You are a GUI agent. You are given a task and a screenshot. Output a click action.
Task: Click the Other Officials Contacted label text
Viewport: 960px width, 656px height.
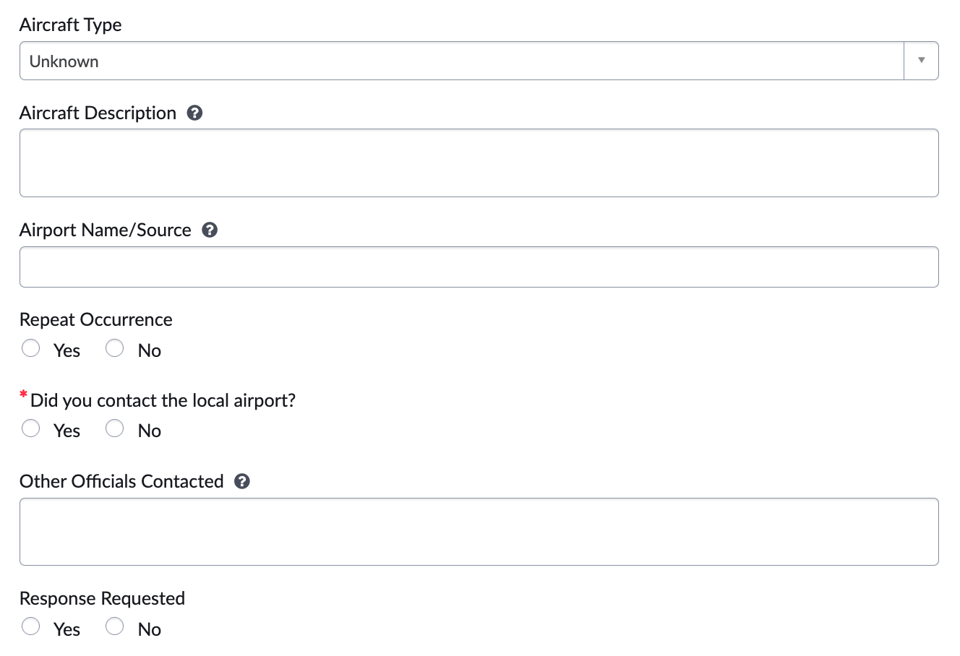(121, 481)
